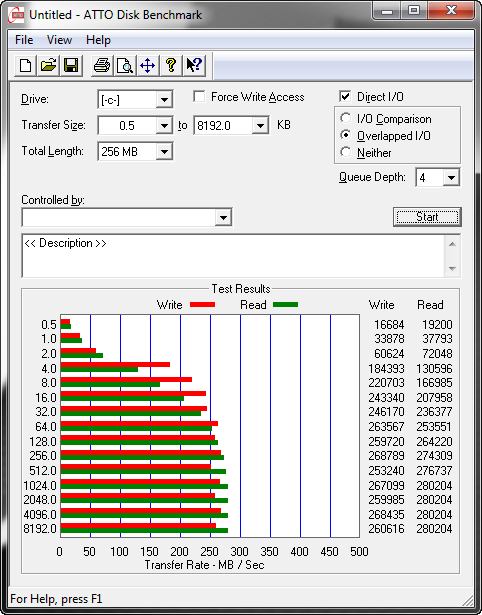Open a saved benchmark file via folder icon
The image size is (482, 615).
[48, 65]
